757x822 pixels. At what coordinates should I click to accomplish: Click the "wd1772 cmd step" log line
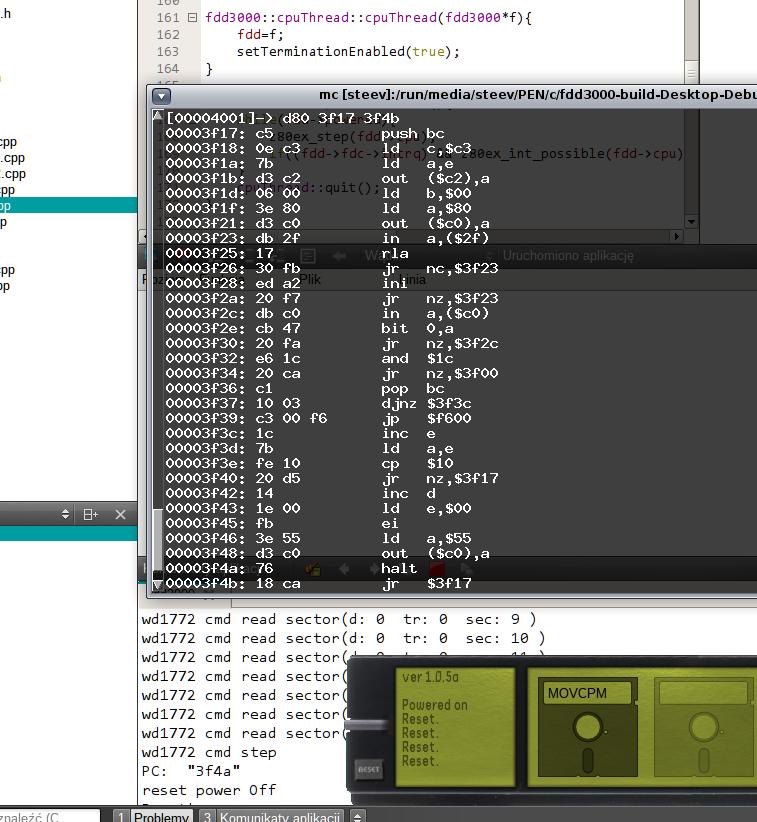pyautogui.click(x=209, y=752)
